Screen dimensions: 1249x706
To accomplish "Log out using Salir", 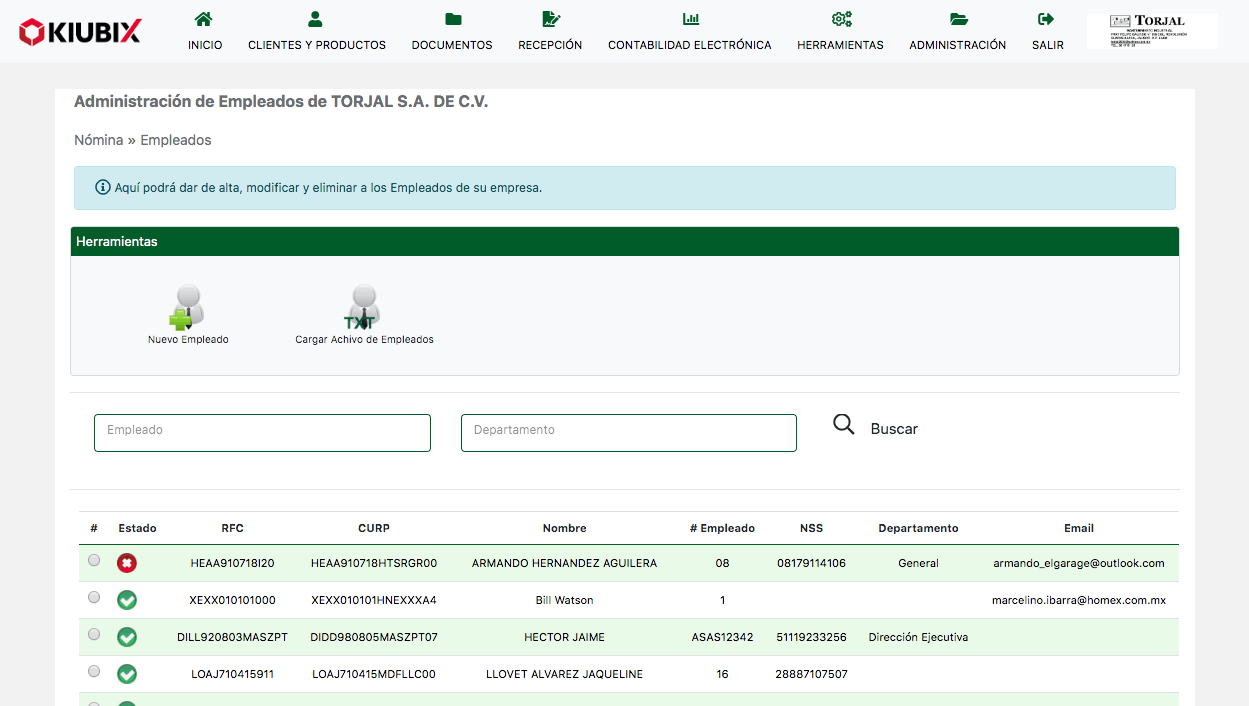I will coord(1047,32).
